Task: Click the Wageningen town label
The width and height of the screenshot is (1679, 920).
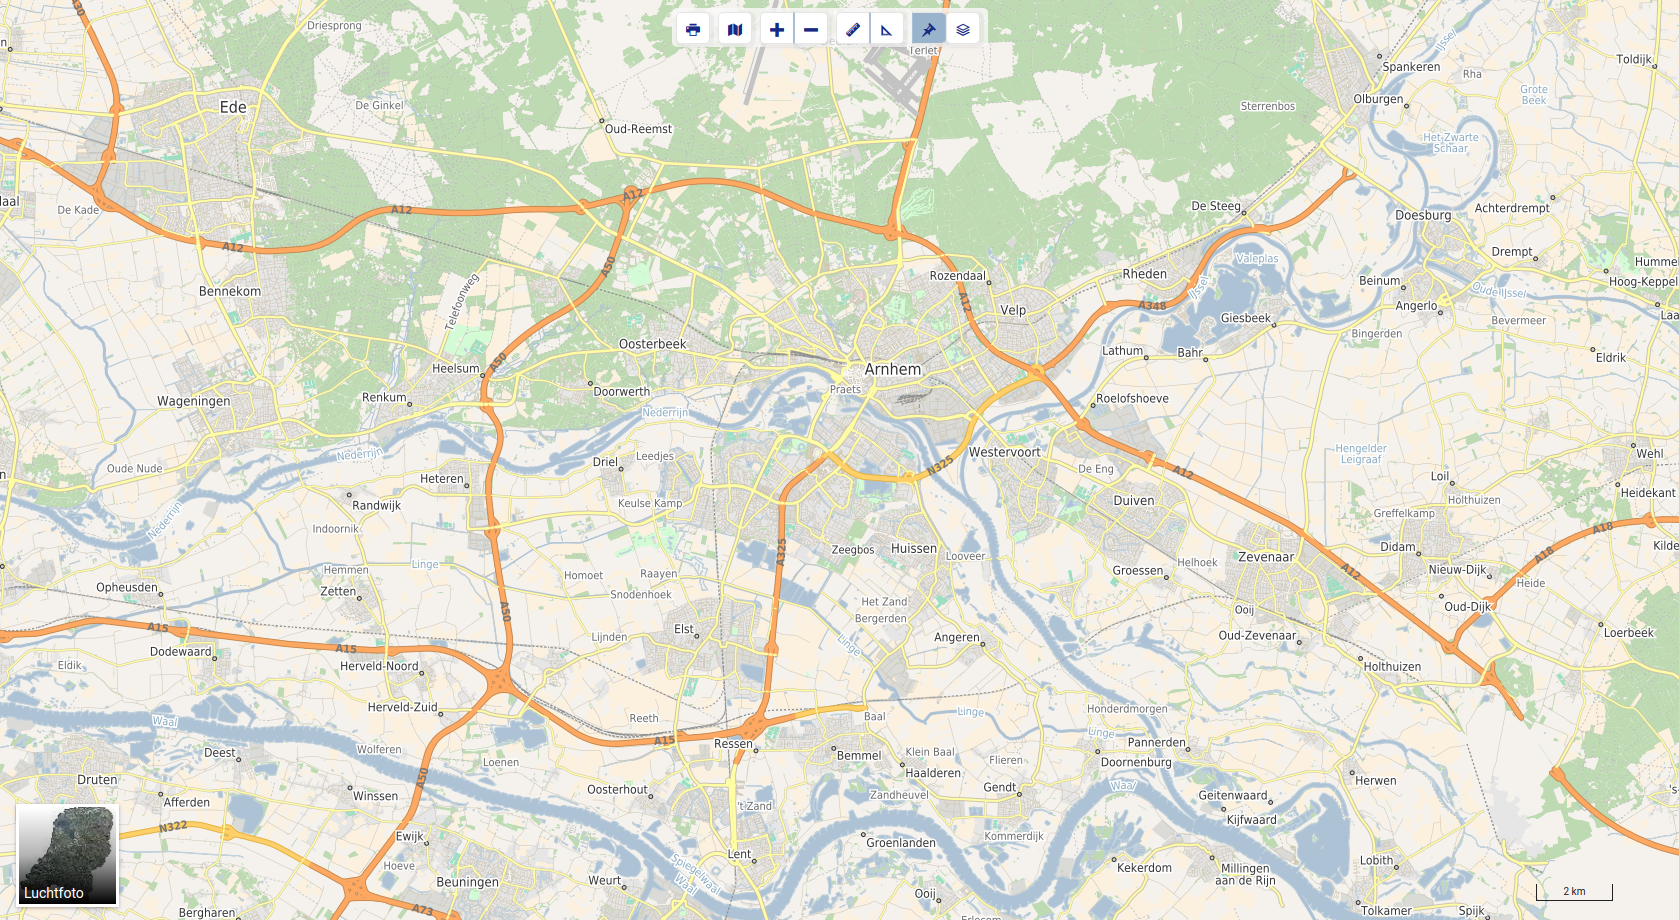Action: click(x=193, y=401)
